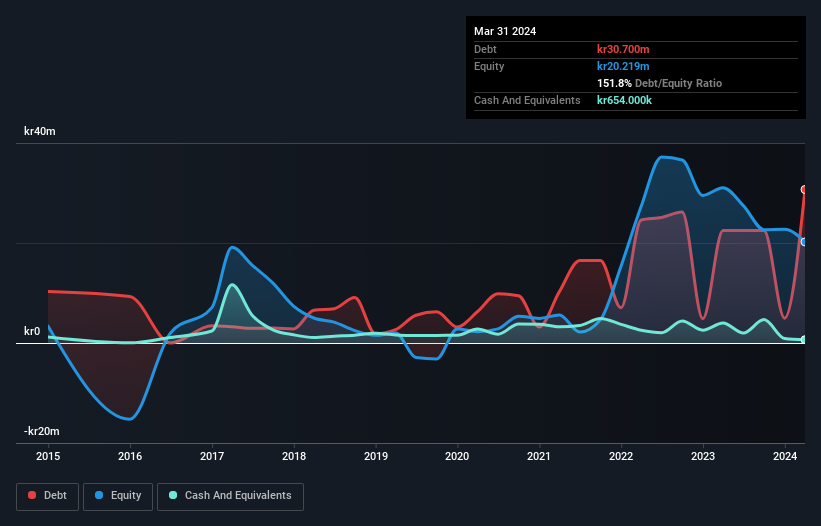Image resolution: width=821 pixels, height=526 pixels.
Task: Select the 2022 x-axis label
Action: click(621, 456)
